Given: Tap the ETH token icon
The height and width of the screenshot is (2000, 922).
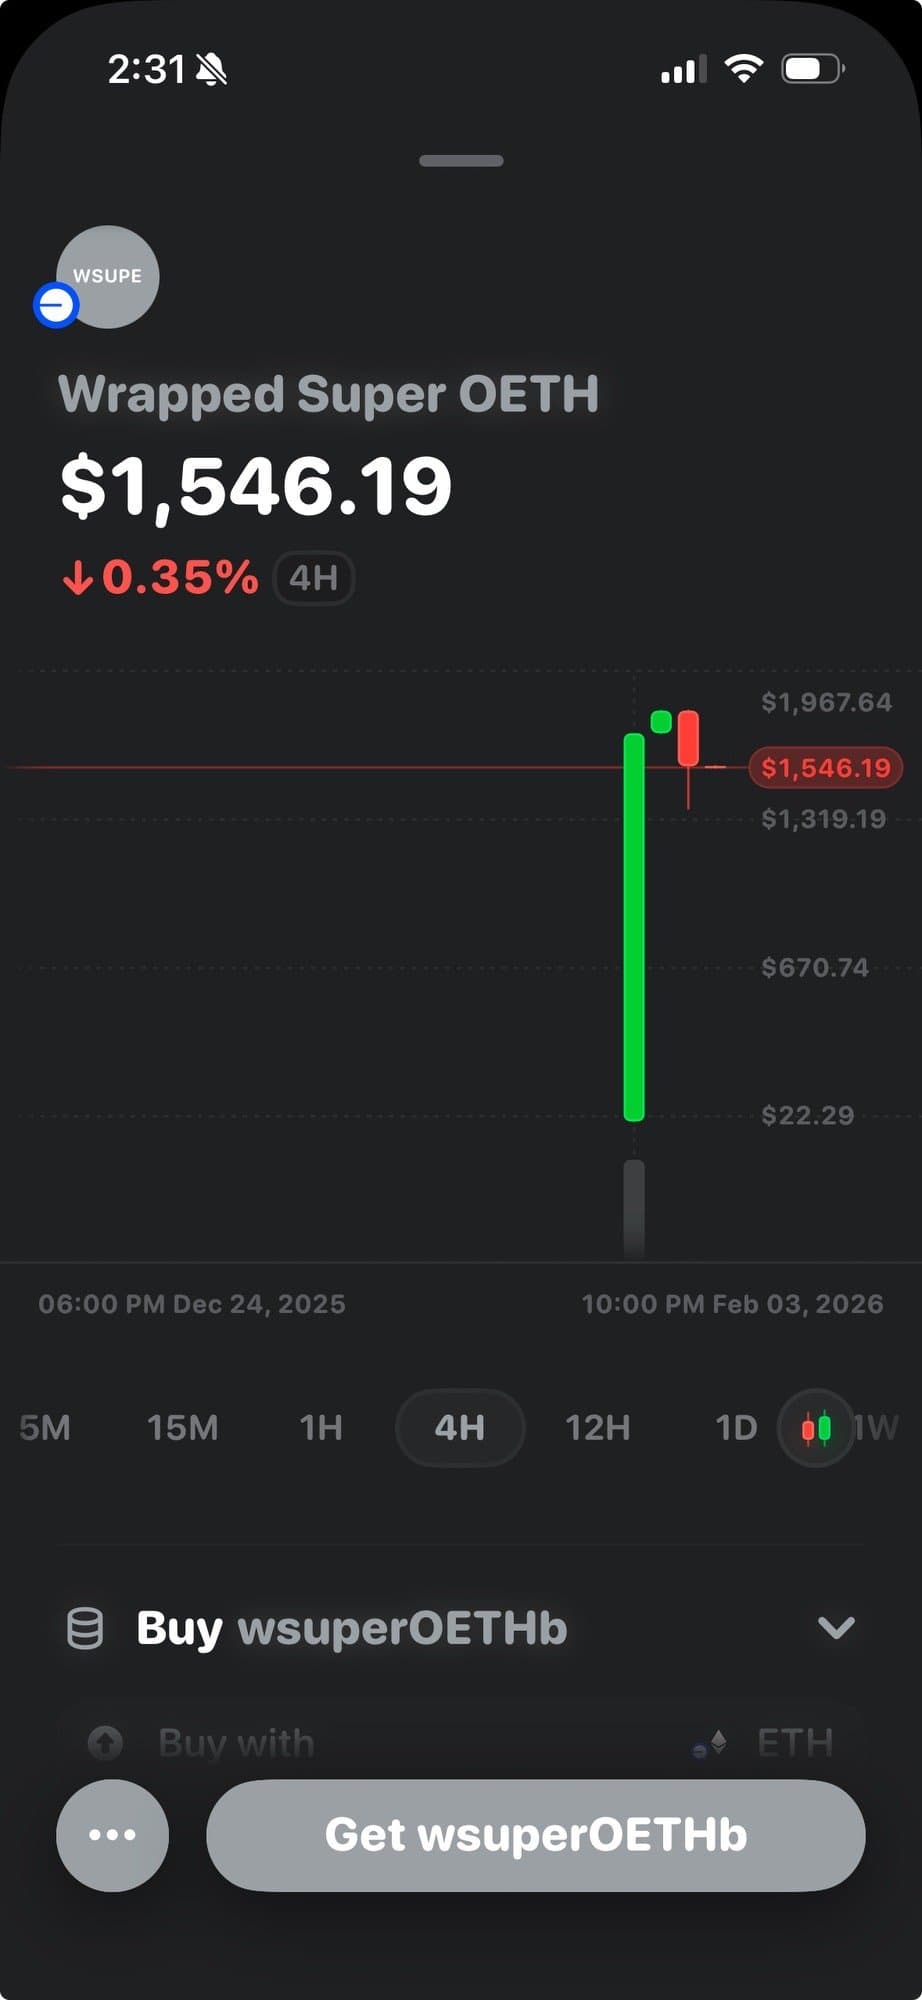Looking at the screenshot, I should [x=715, y=1743].
